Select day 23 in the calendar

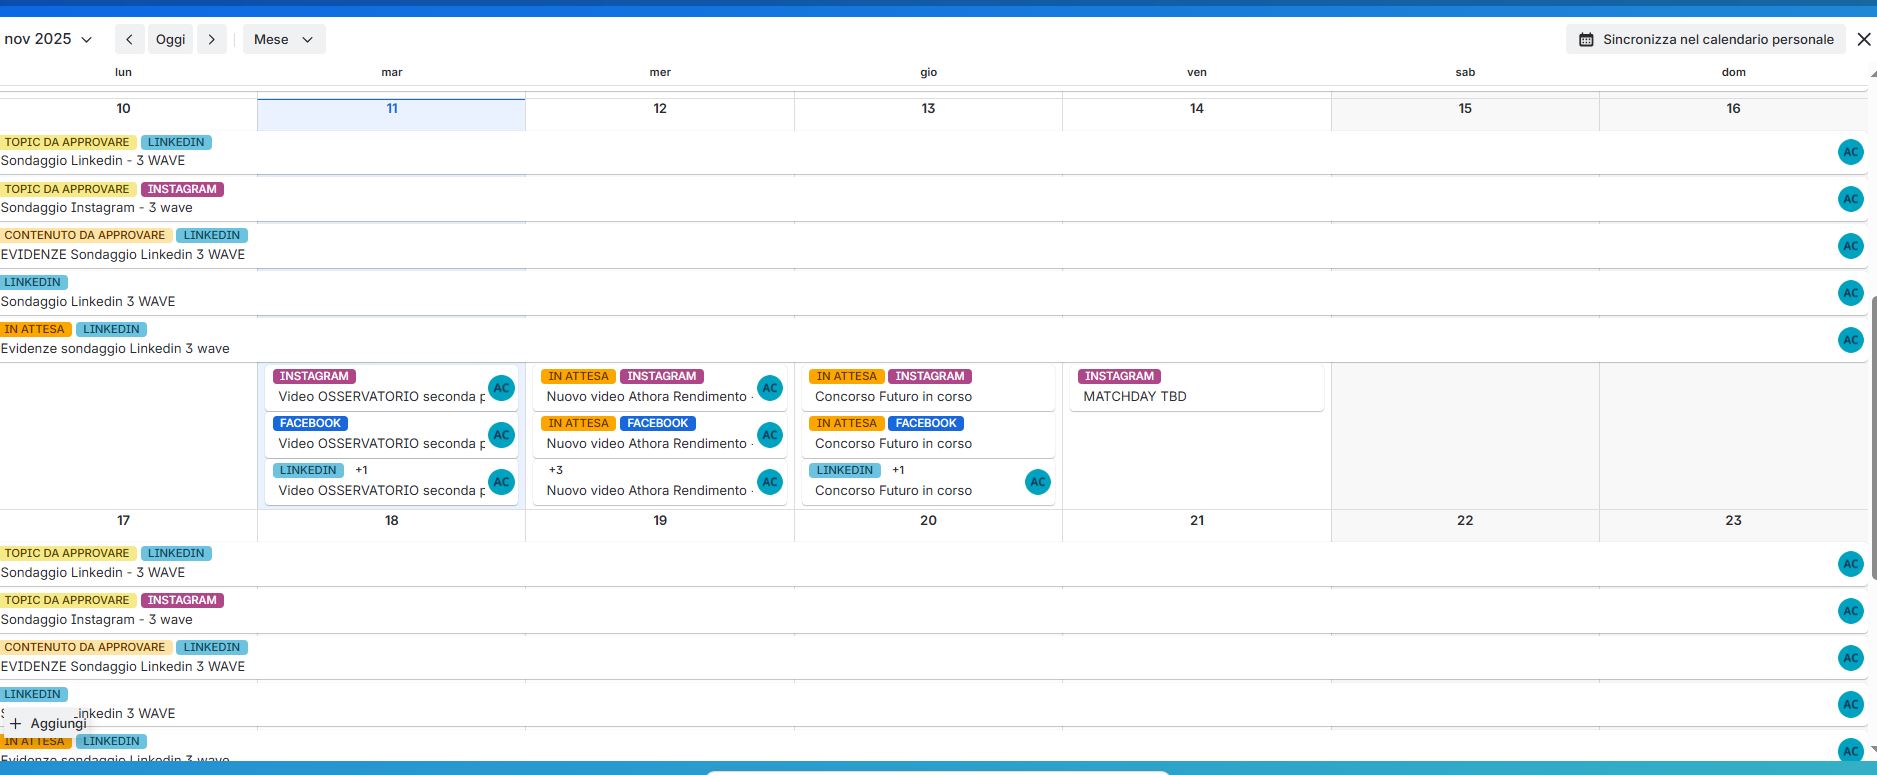point(1733,520)
